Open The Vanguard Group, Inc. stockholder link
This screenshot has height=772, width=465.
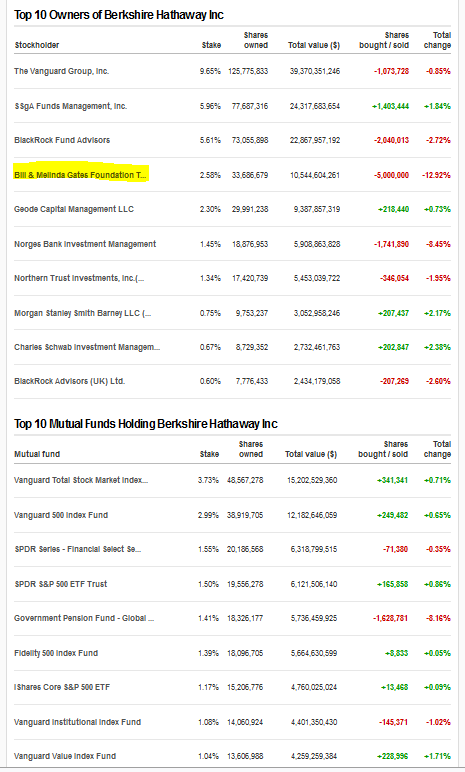click(x=62, y=71)
